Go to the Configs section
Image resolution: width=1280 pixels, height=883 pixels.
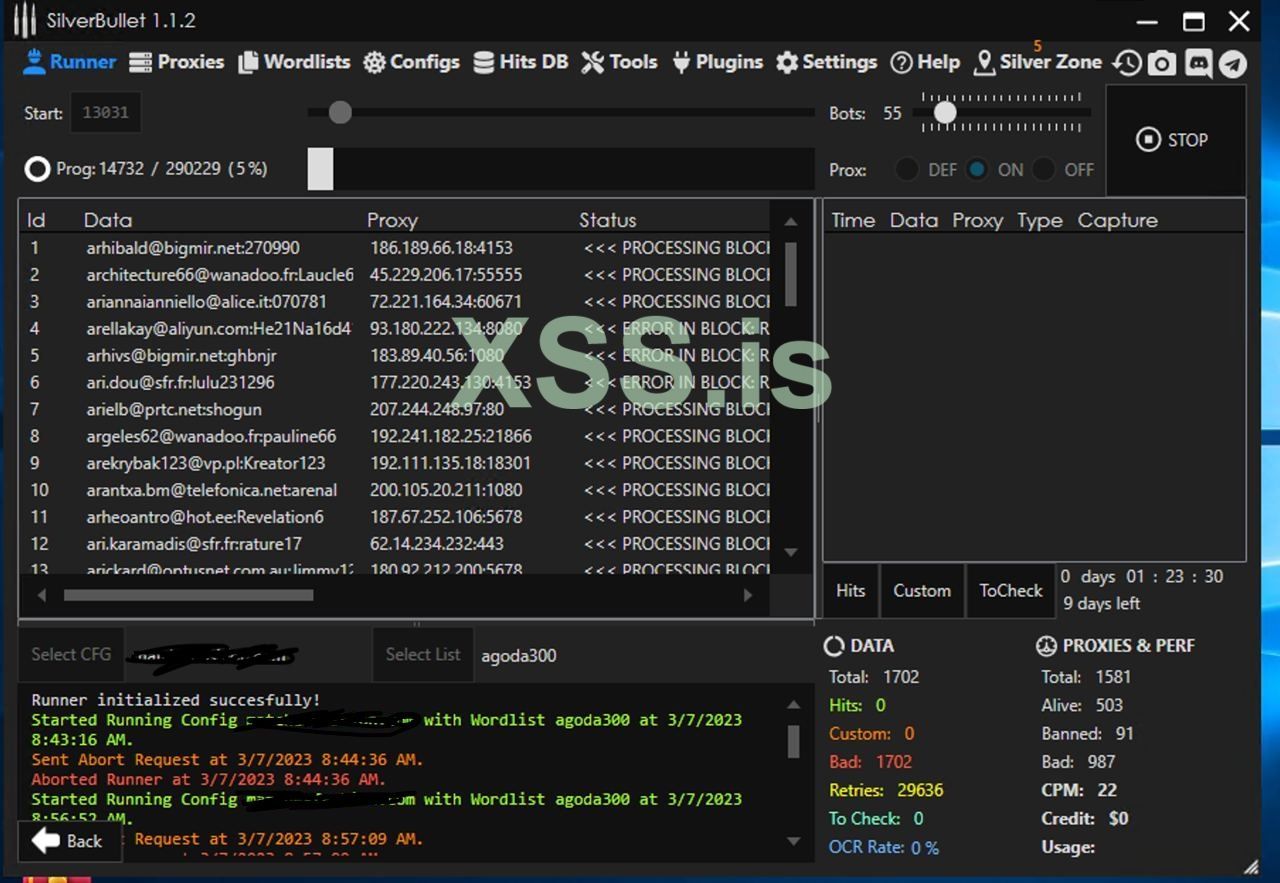click(411, 62)
